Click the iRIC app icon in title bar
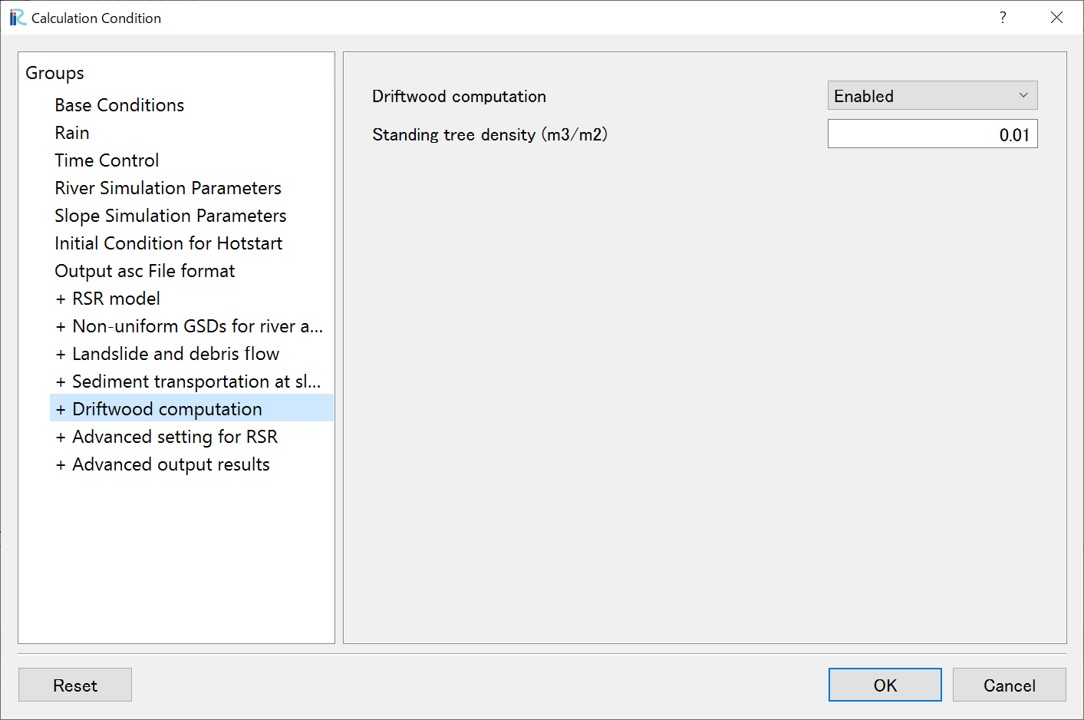Screen dimensions: 1084x720 pos(17,17)
